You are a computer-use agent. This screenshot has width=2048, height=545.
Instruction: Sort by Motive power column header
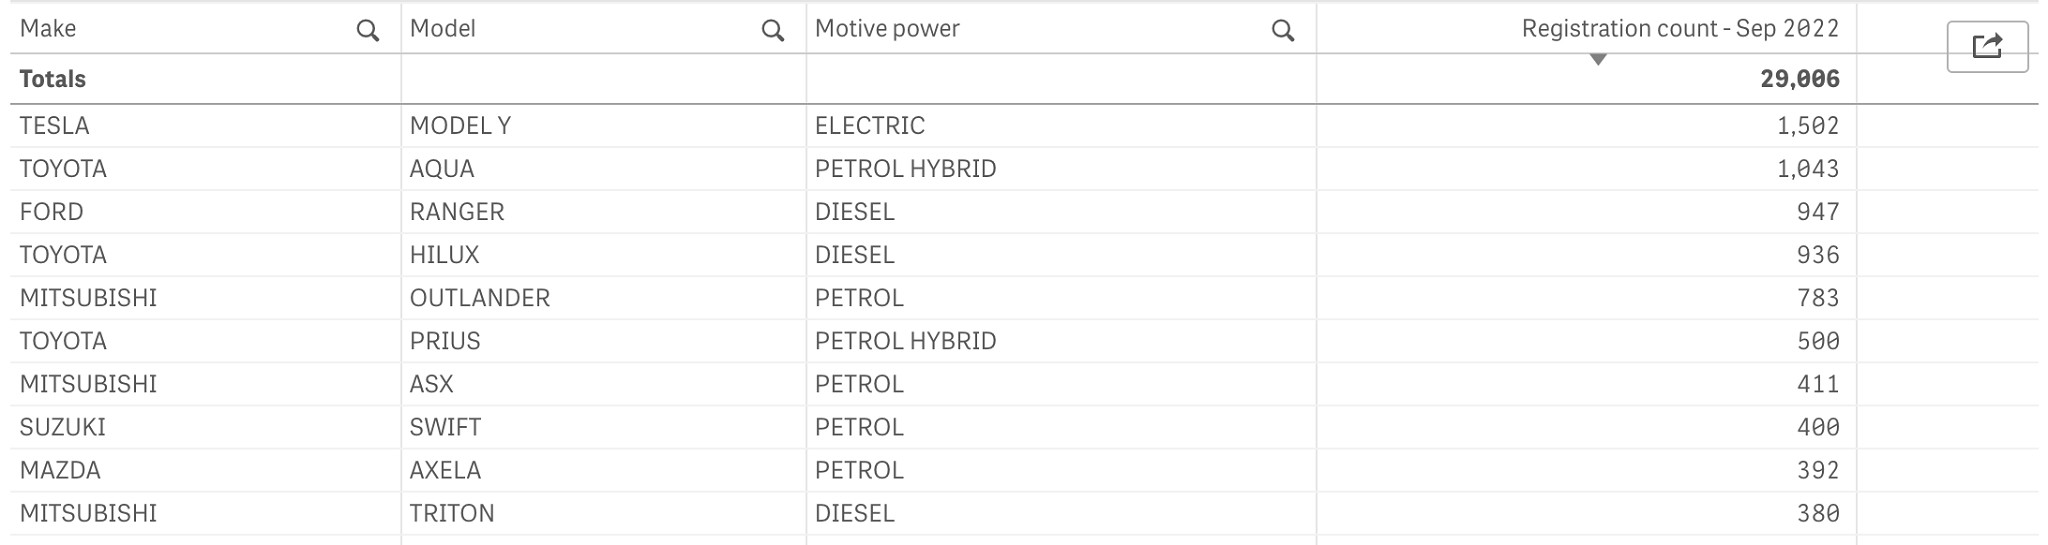click(x=887, y=29)
